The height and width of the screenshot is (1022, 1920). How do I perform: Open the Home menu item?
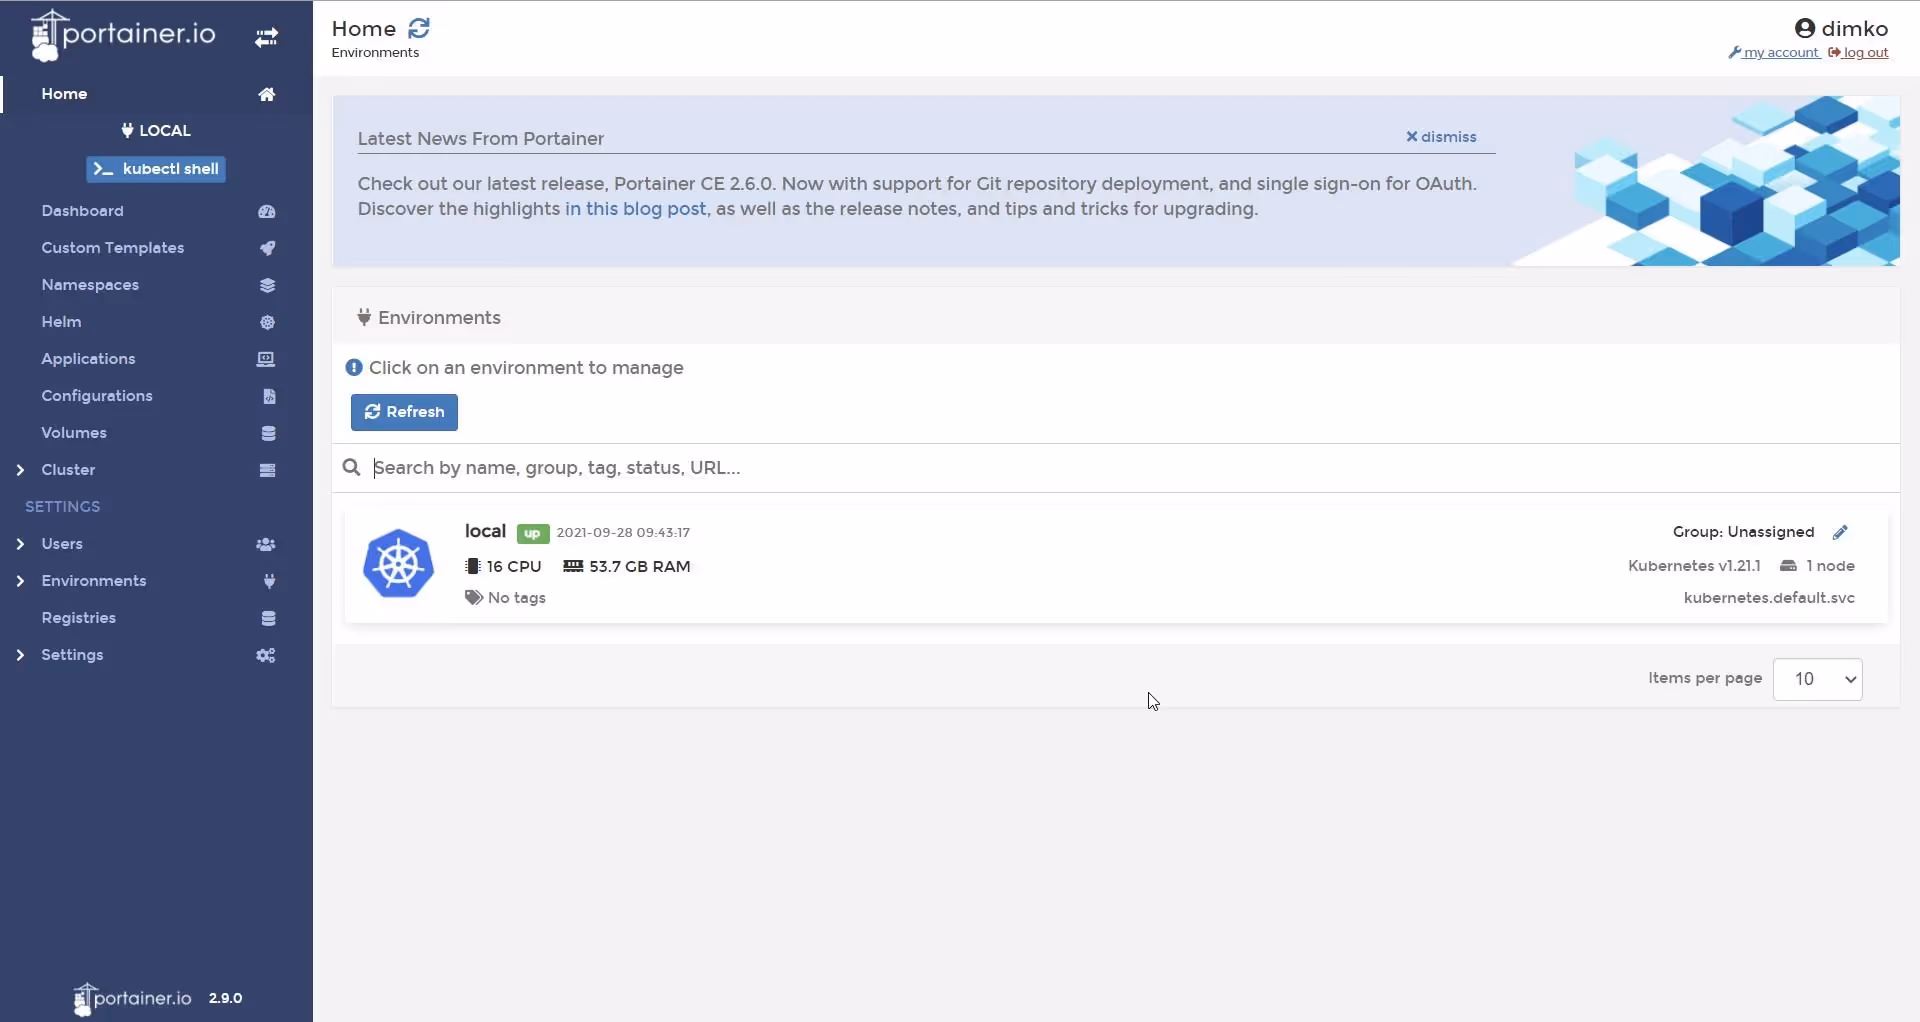coord(64,93)
